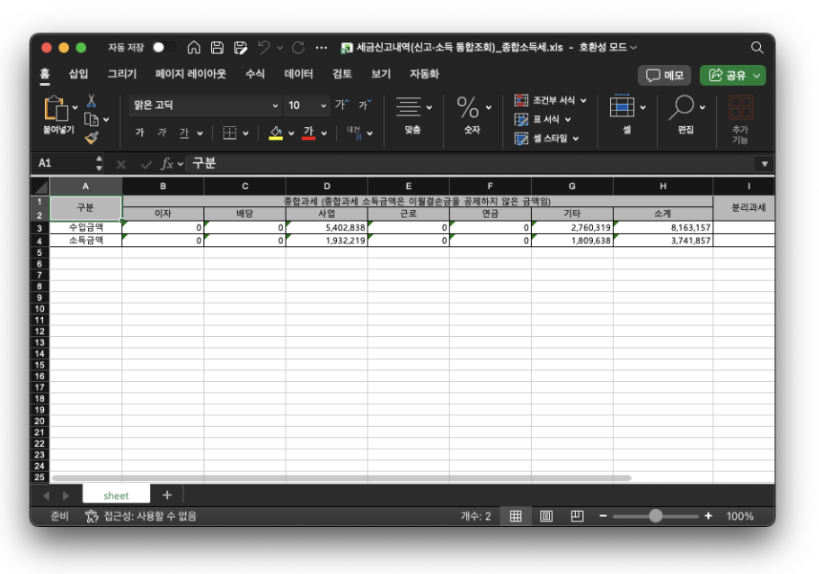819x574 pixels.
Task: Add a new sheet with plus button
Action: (167, 495)
